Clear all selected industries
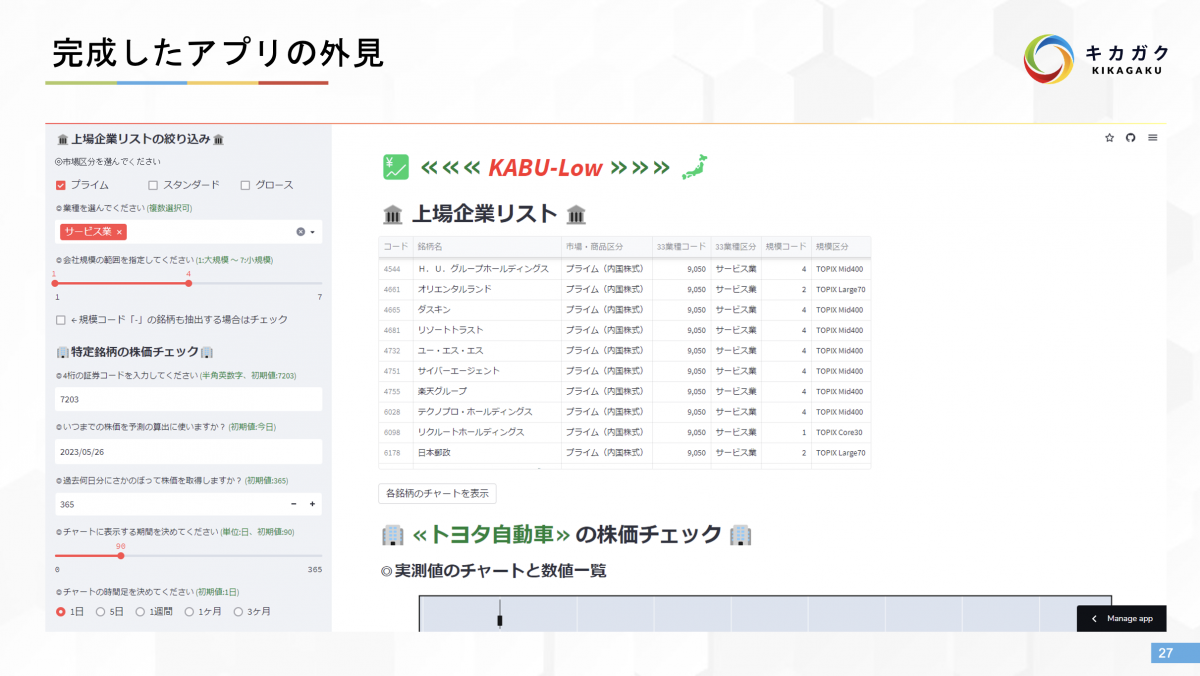This screenshot has width=1200, height=676. pyautogui.click(x=300, y=232)
